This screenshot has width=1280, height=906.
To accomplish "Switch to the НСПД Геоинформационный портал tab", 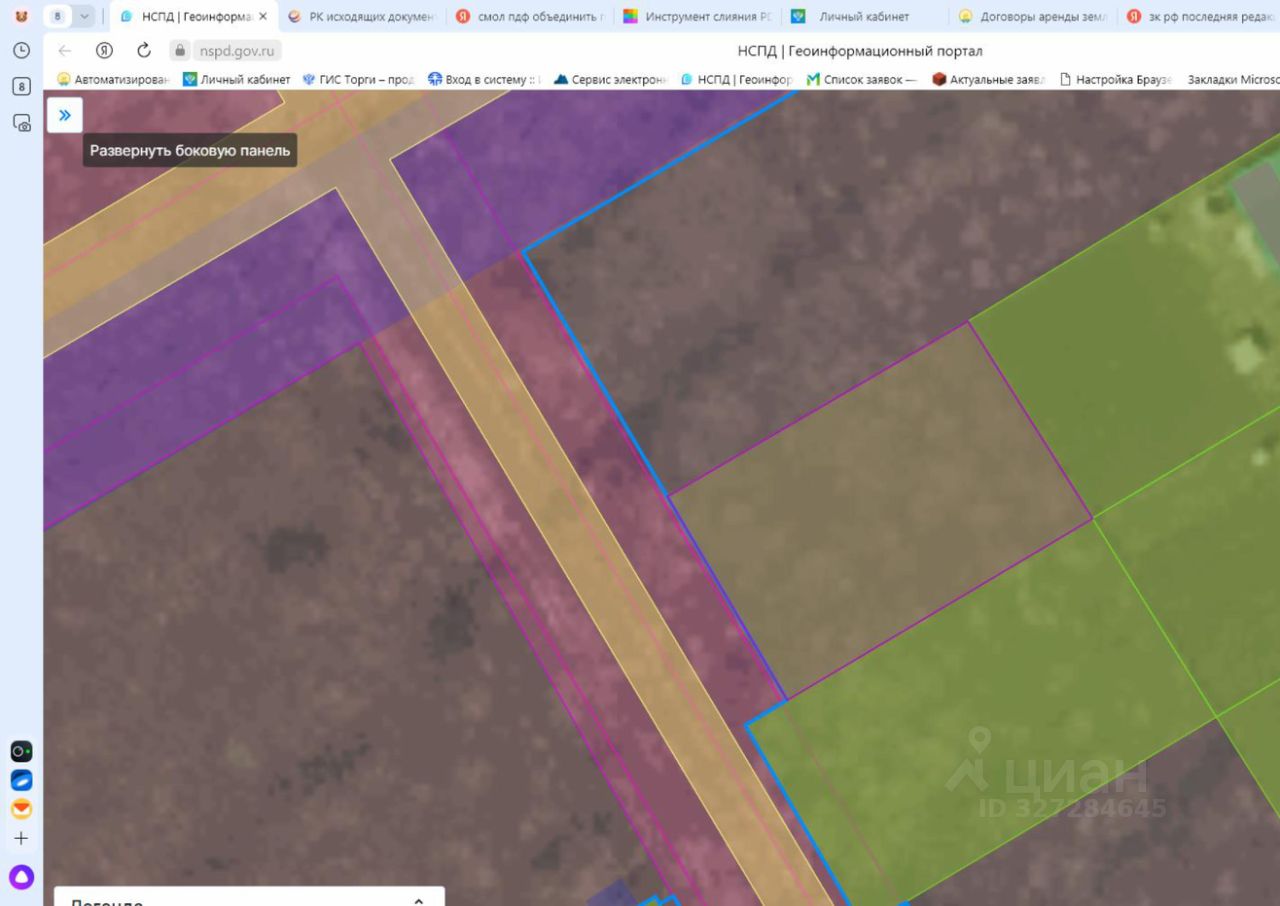I will tap(194, 17).
